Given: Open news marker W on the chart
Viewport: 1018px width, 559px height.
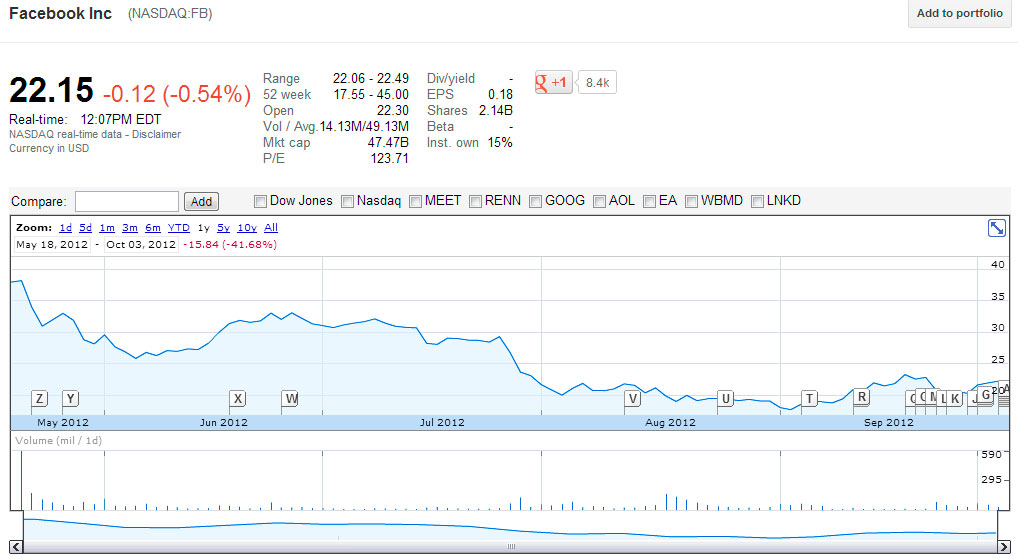Looking at the screenshot, I should (x=290, y=399).
